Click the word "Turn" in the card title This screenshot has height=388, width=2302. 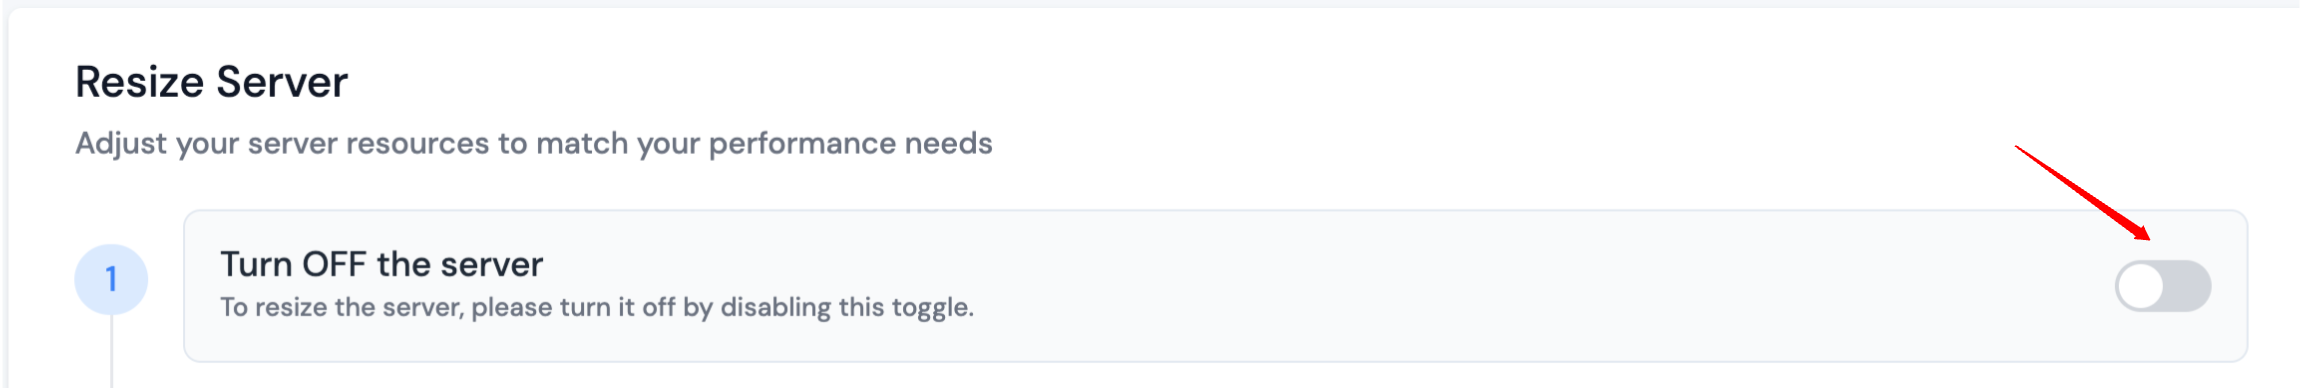pyautogui.click(x=256, y=264)
